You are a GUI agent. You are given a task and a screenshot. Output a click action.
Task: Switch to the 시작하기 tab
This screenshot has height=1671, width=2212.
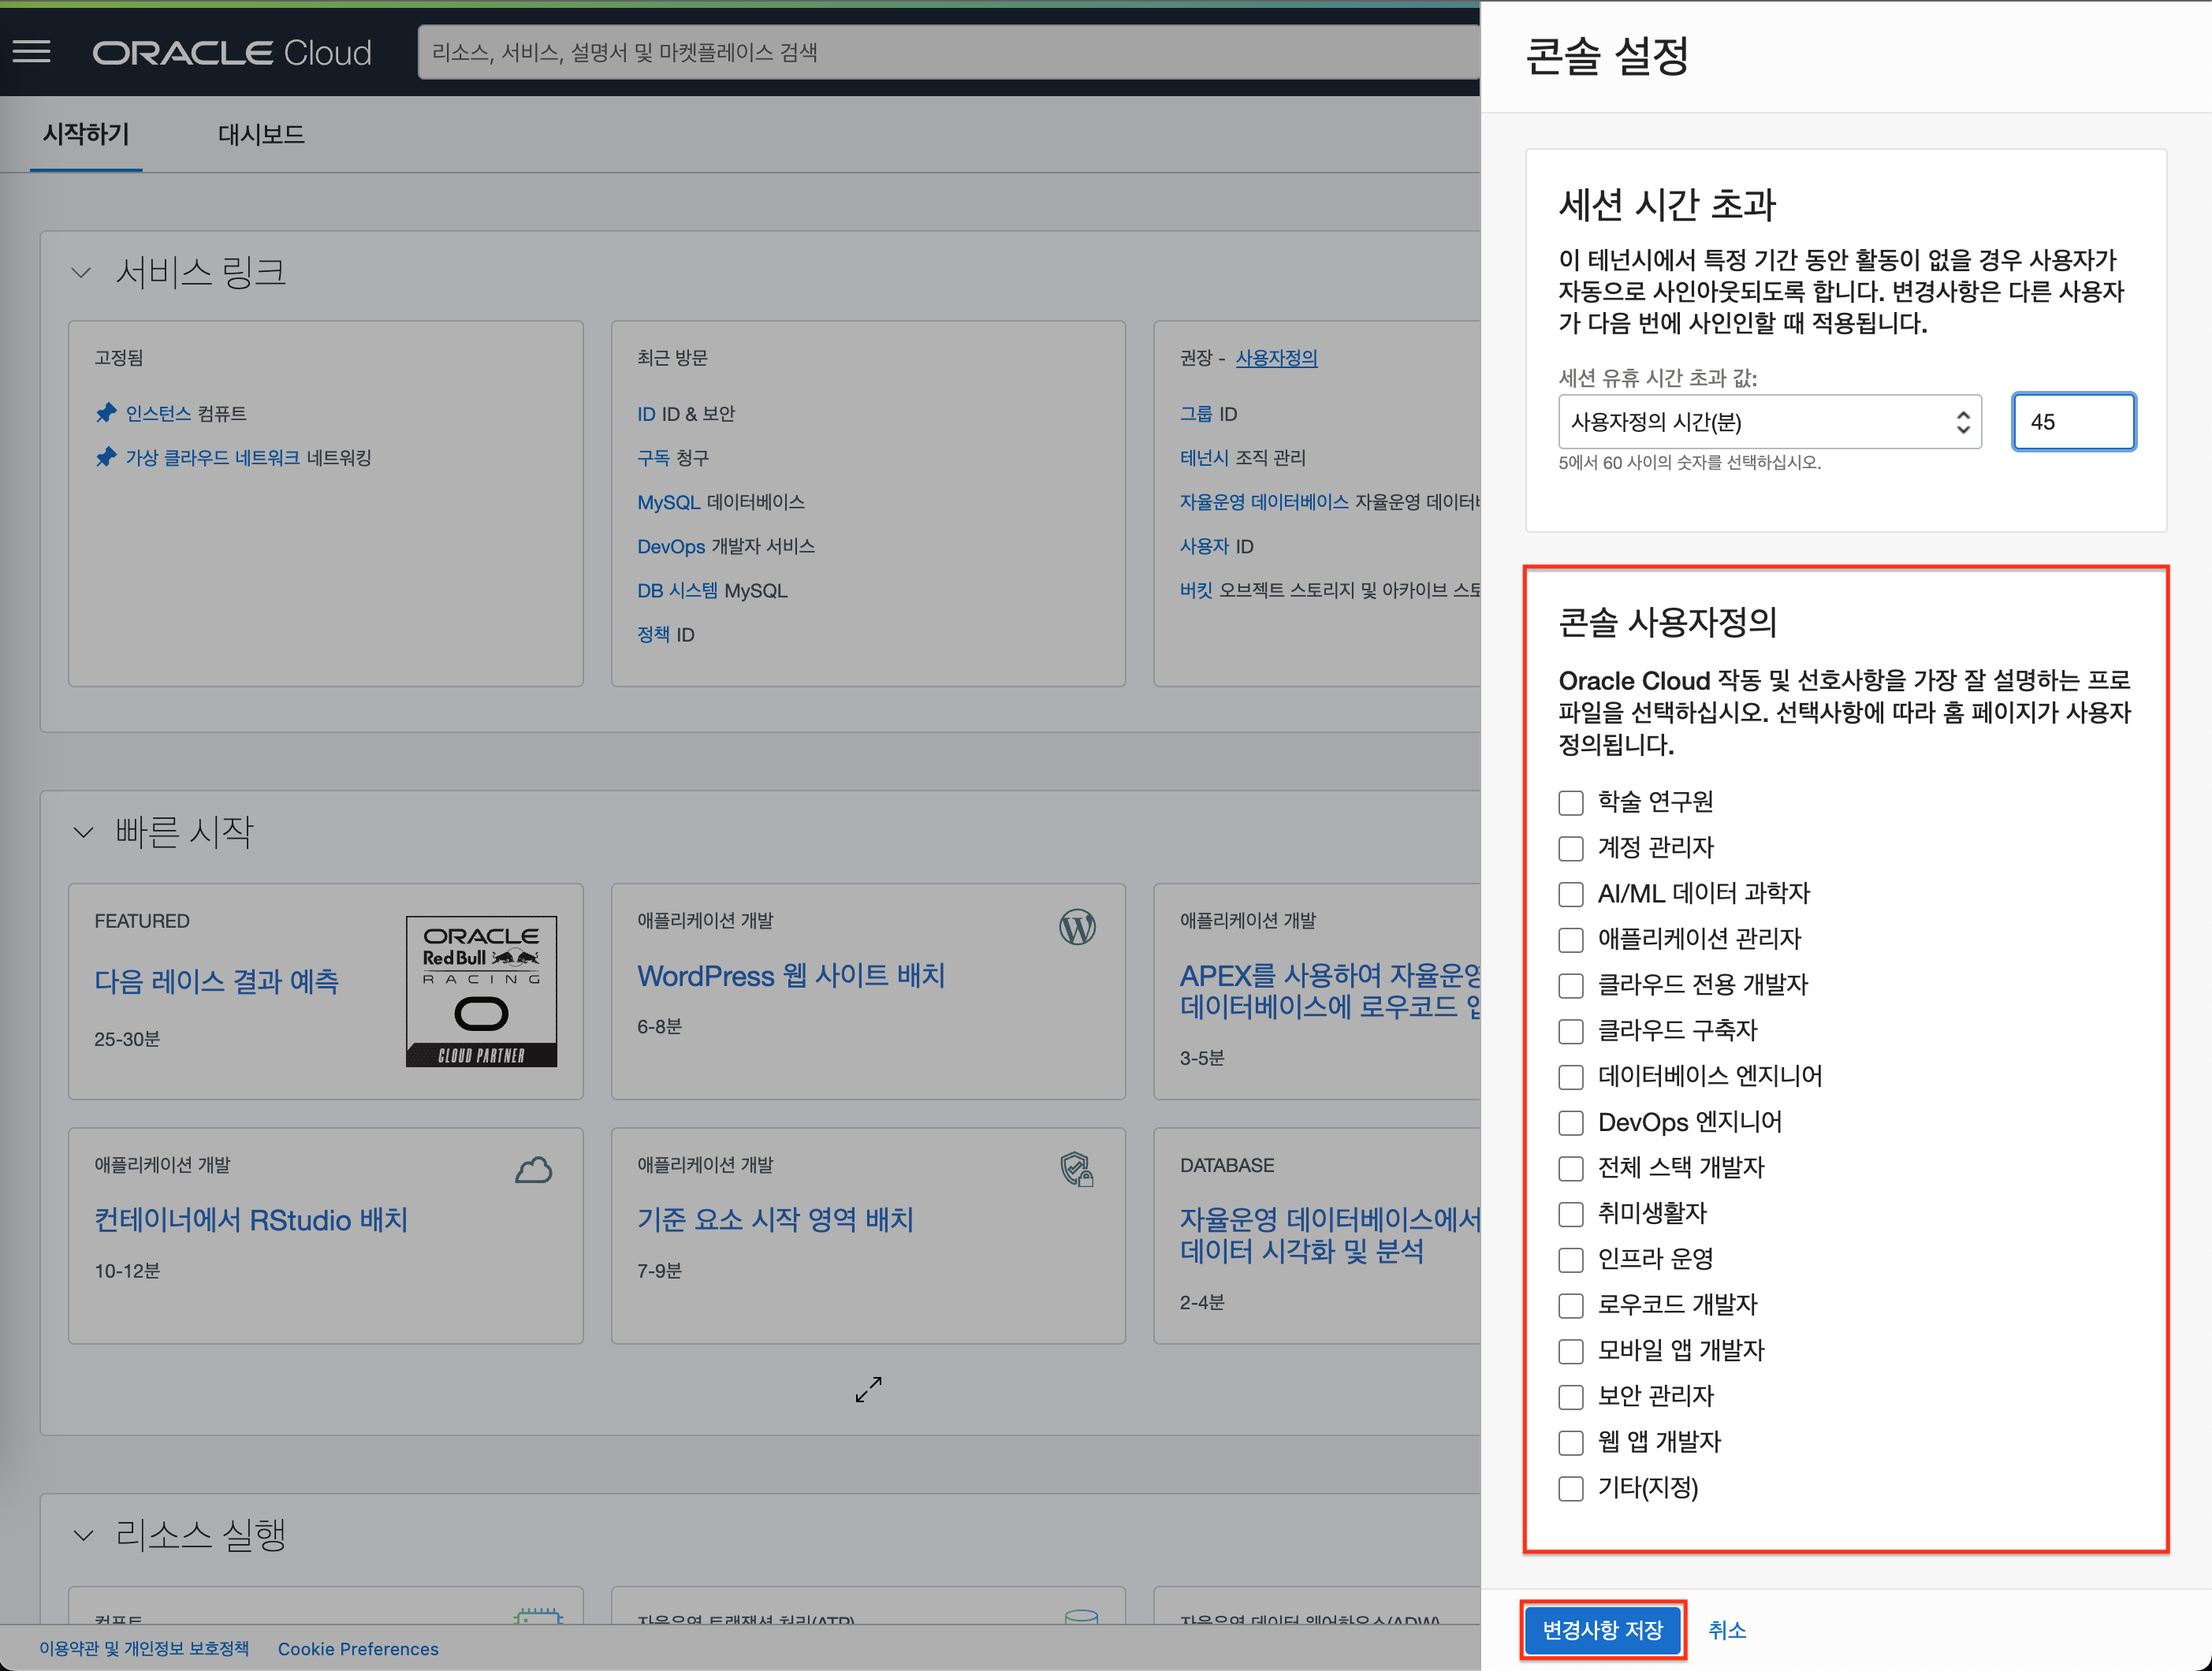[86, 134]
